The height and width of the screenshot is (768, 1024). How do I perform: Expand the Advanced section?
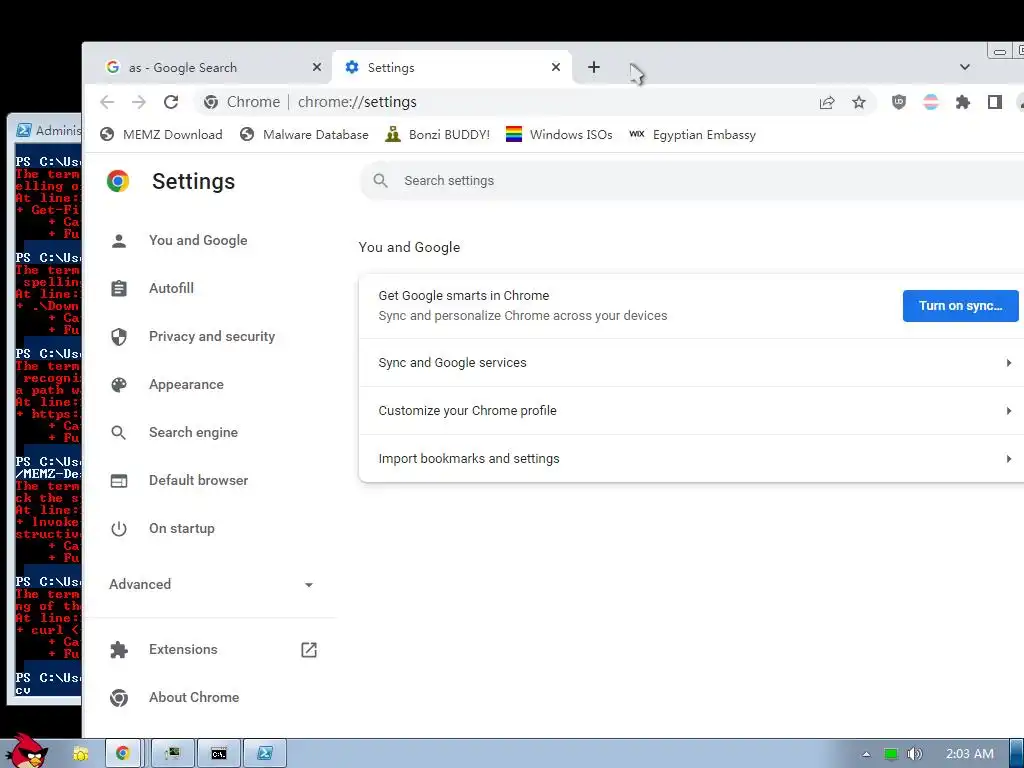[x=212, y=584]
